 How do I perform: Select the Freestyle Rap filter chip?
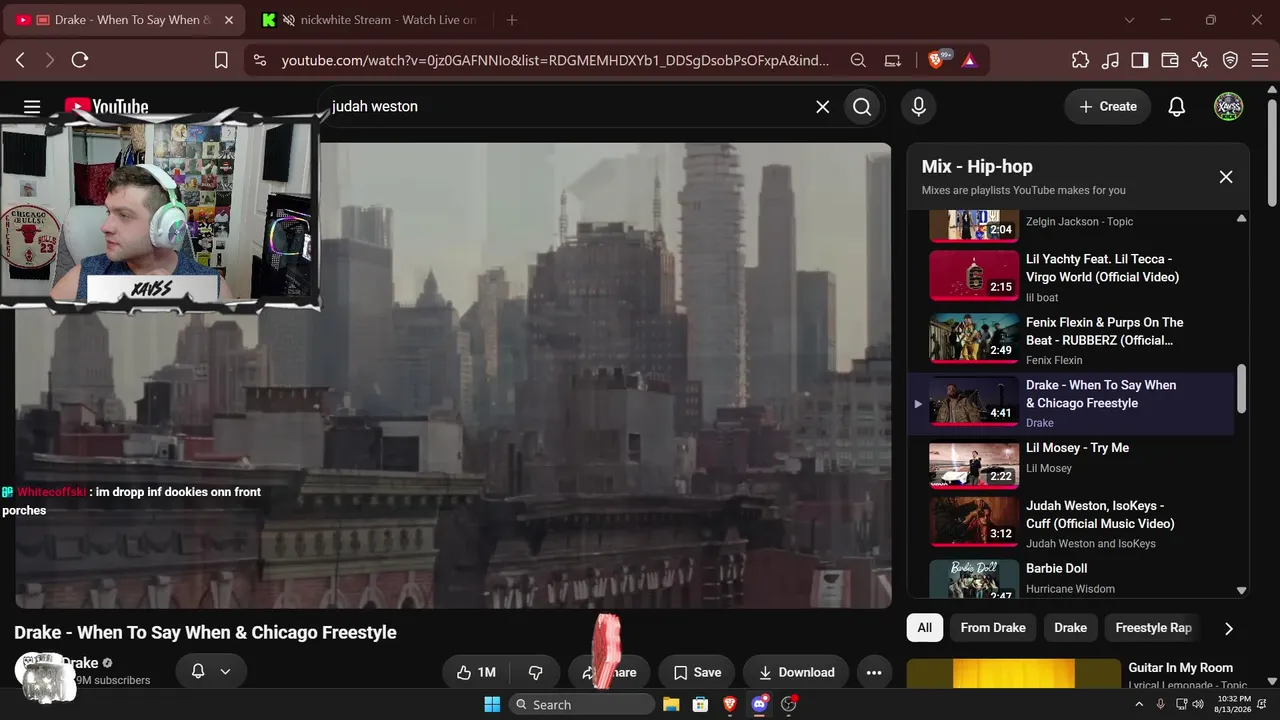(1153, 628)
